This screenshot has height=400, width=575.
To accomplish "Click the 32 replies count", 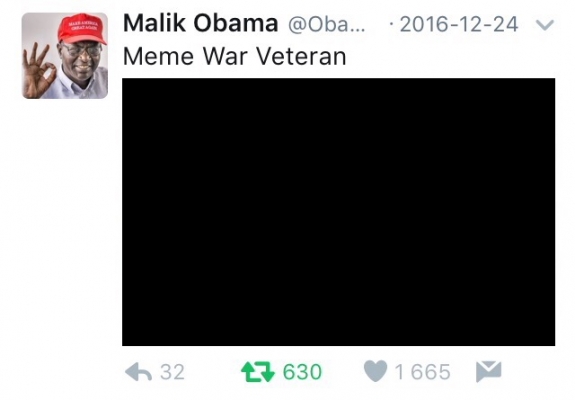I will 172,372.
